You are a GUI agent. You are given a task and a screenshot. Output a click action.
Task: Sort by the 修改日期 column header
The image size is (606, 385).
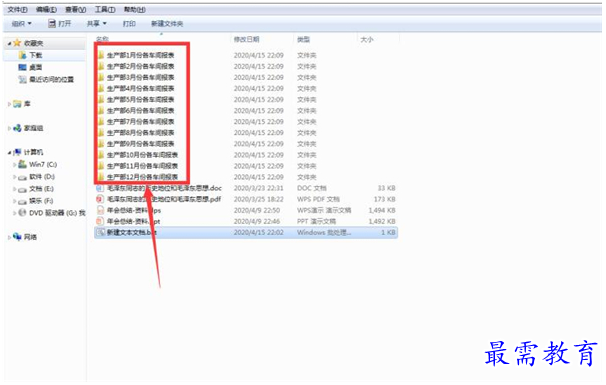coord(247,39)
